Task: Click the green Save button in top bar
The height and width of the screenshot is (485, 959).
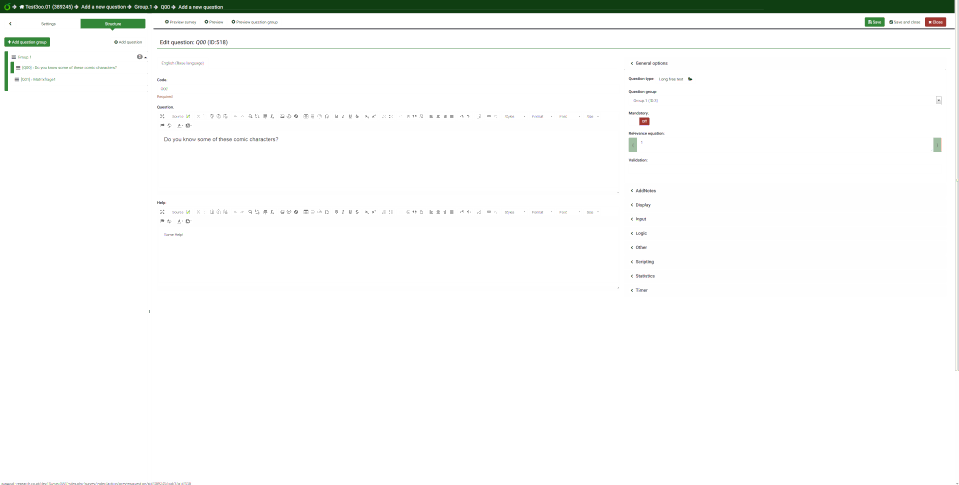Action: click(874, 21)
